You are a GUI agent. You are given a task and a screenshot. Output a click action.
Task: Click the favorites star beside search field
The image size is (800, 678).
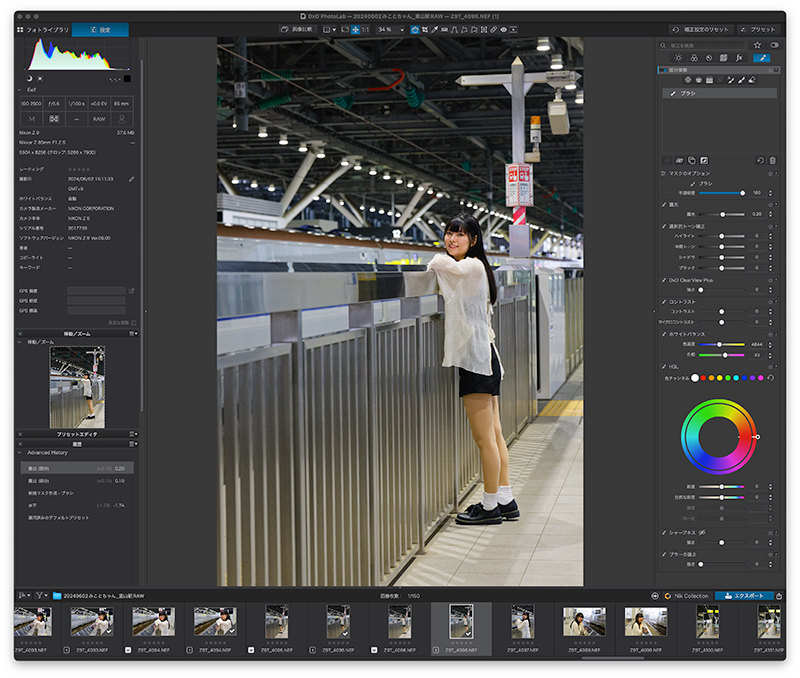757,45
